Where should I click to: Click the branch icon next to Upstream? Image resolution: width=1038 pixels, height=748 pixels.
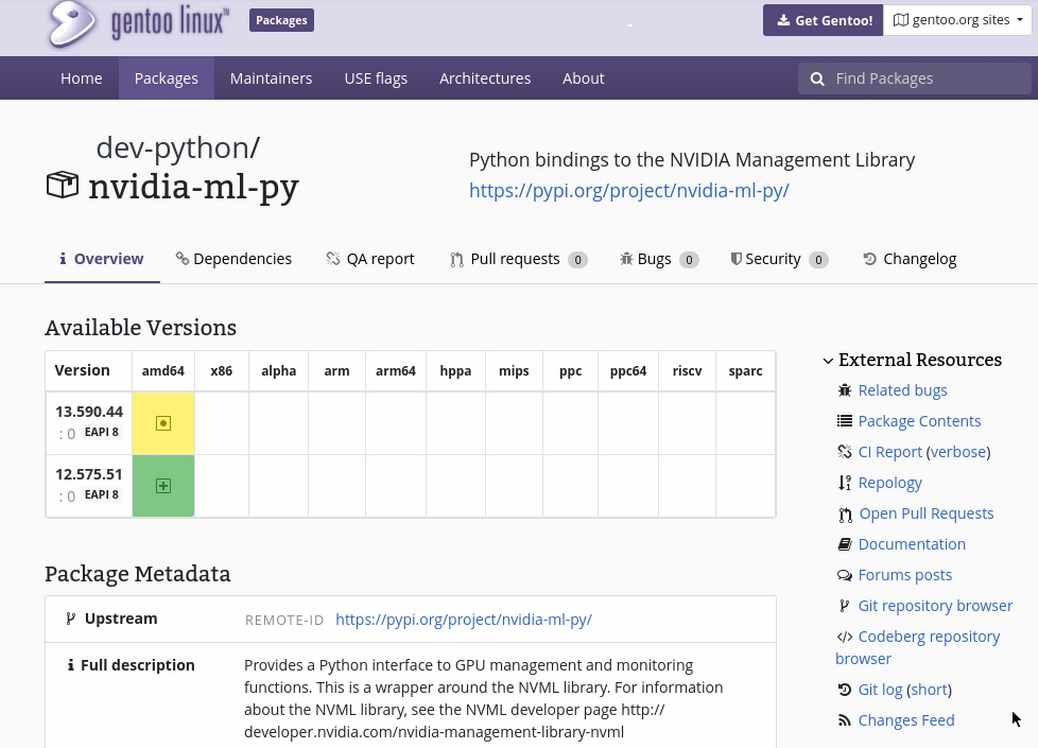pyautogui.click(x=70, y=618)
